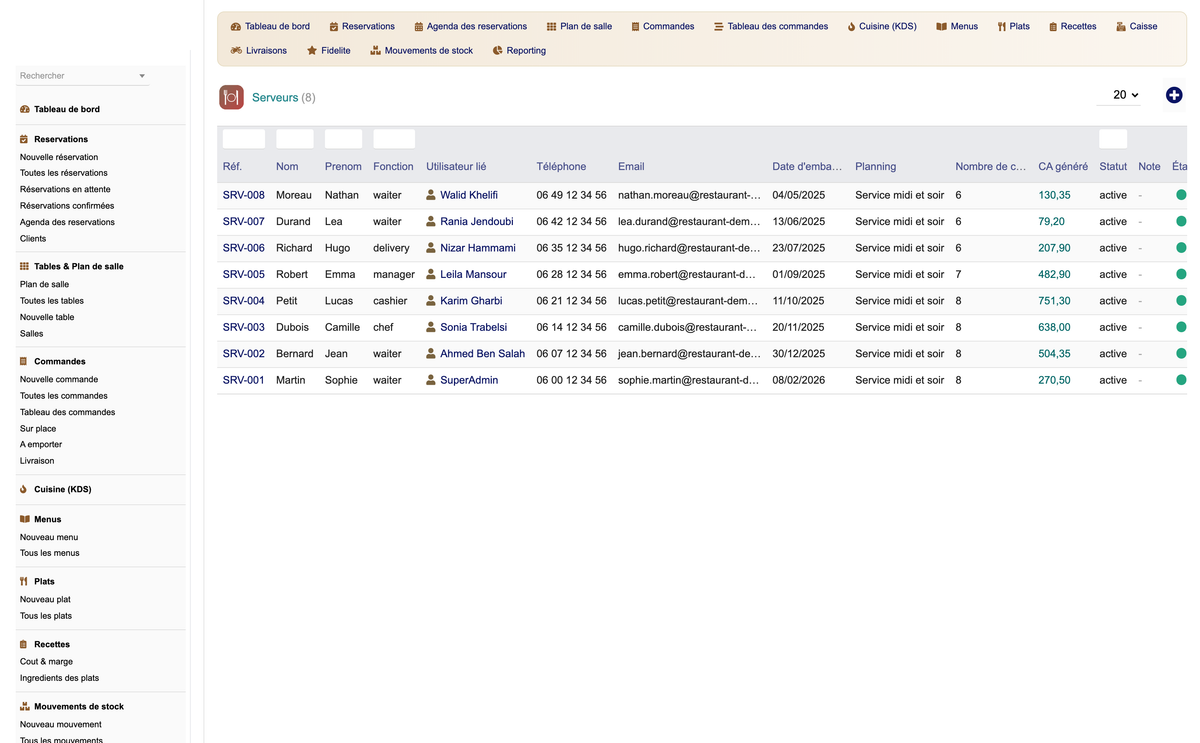Click the green status dot in SRV-002 row
The height and width of the screenshot is (743, 1200).
(x=1181, y=354)
